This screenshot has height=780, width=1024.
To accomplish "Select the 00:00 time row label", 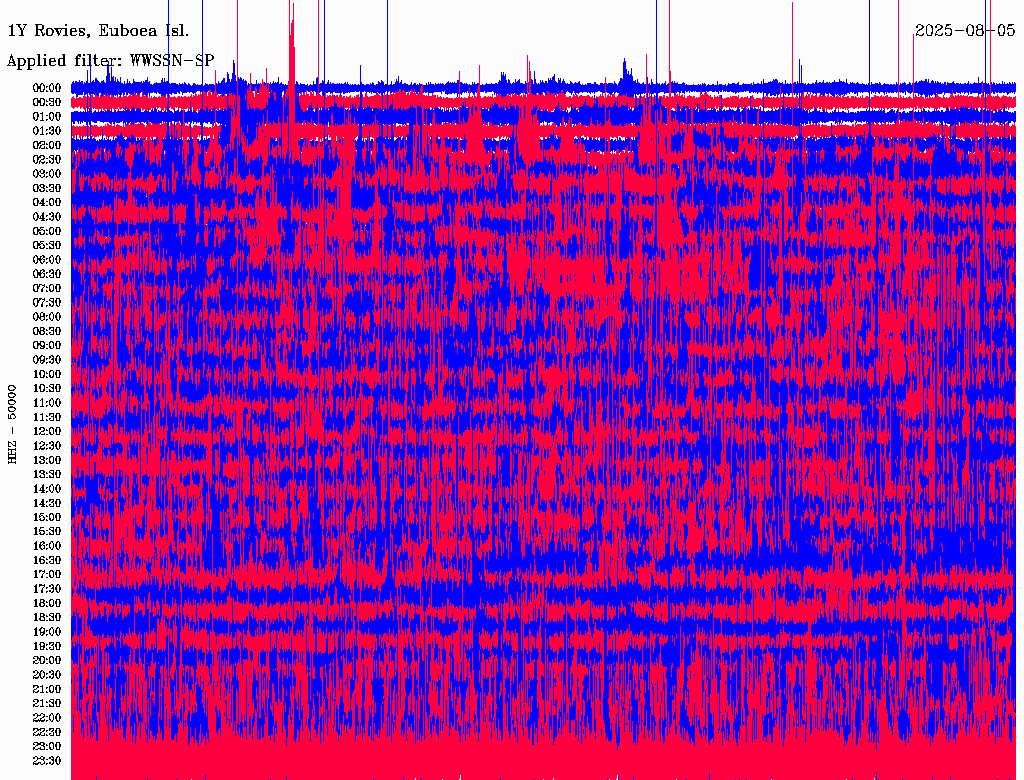I will click(x=46, y=88).
